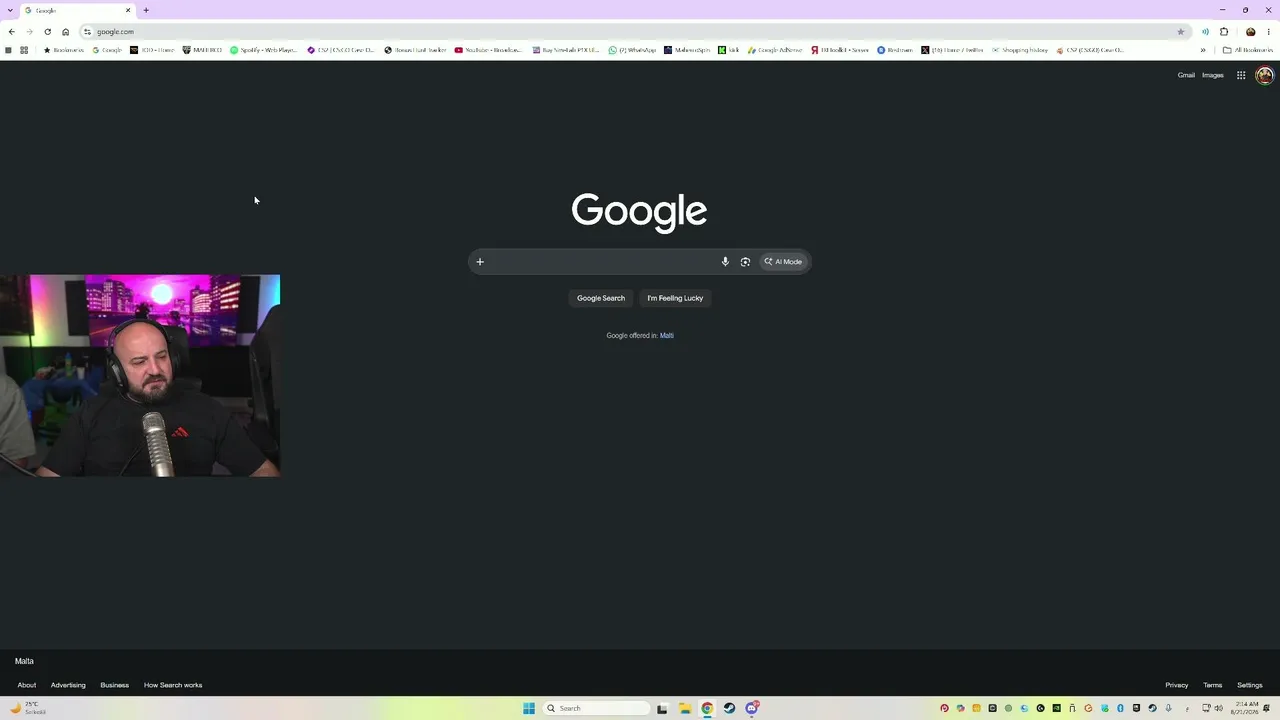Expand hidden bookmarks overflow chevron
The height and width of the screenshot is (720, 1280).
[1203, 50]
